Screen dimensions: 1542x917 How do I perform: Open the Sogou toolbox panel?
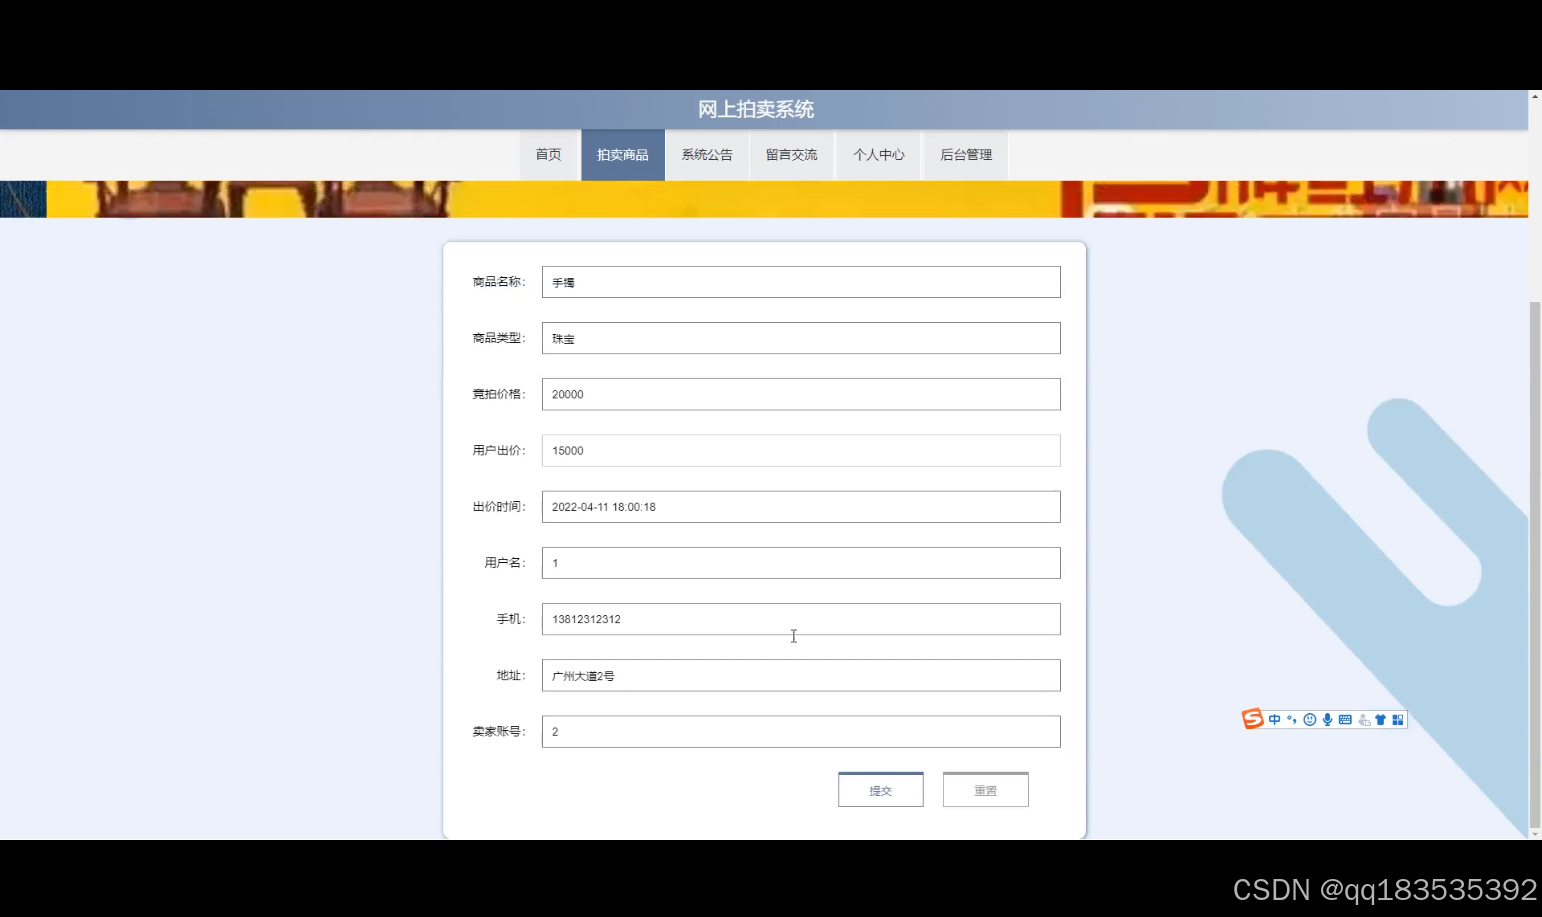(x=1397, y=719)
